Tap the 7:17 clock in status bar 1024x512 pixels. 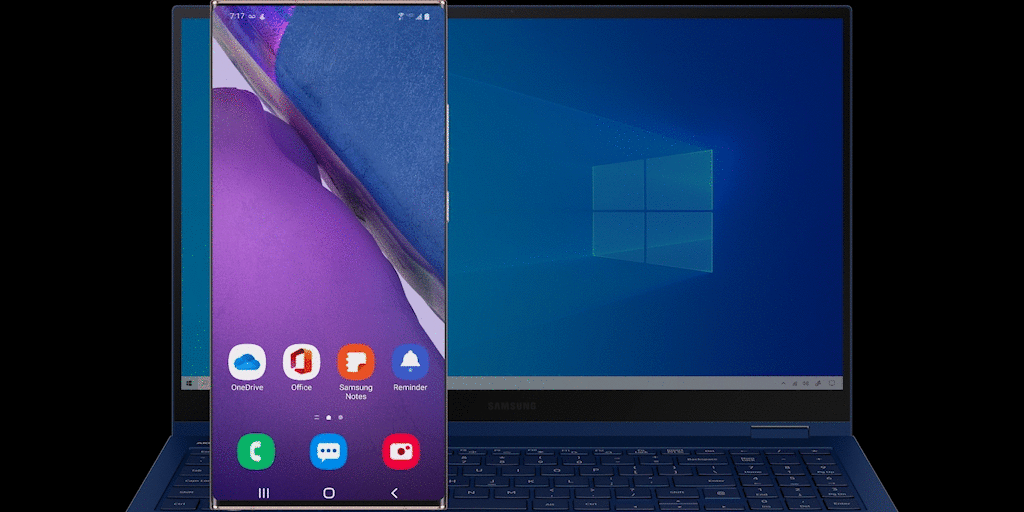237,16
